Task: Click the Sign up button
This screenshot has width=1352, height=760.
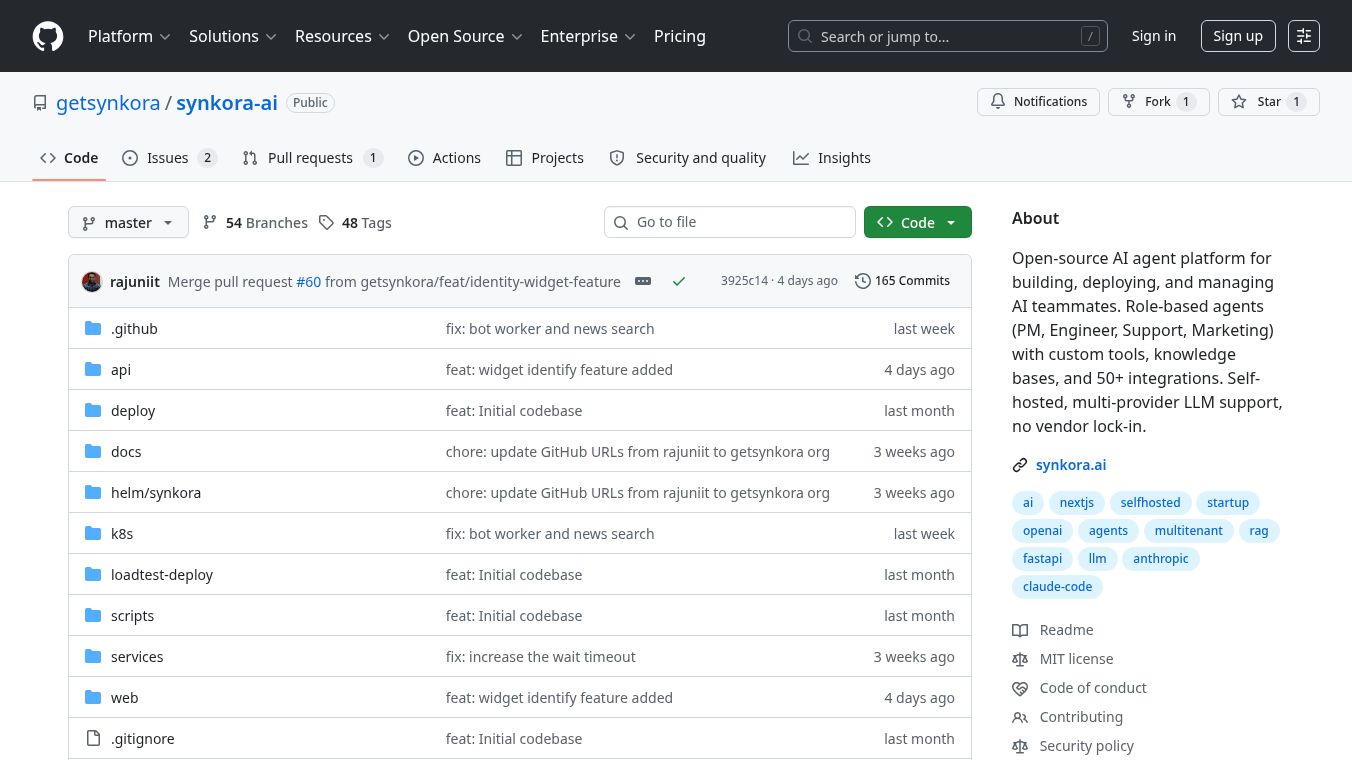Action: pyautogui.click(x=1237, y=36)
